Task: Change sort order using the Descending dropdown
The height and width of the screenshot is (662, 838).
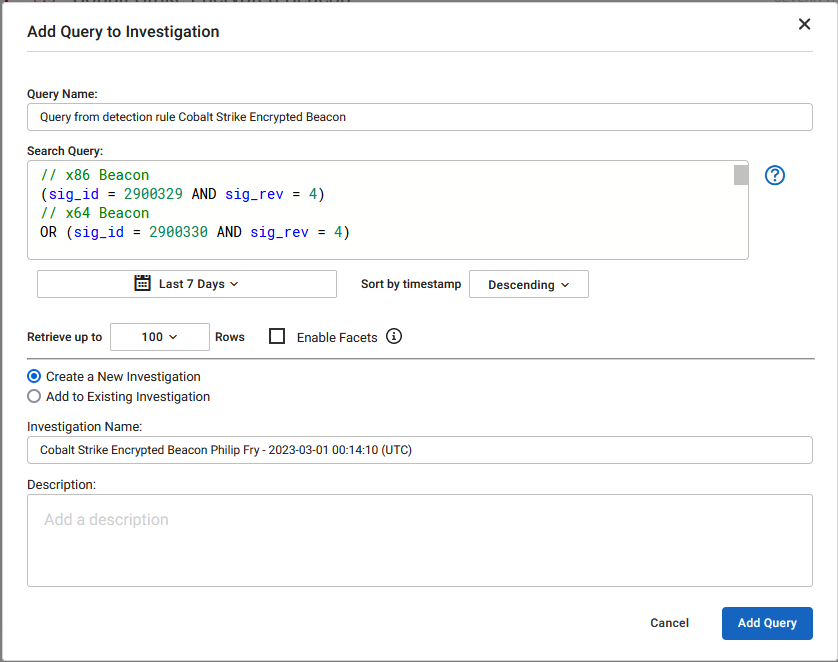Action: coord(528,284)
